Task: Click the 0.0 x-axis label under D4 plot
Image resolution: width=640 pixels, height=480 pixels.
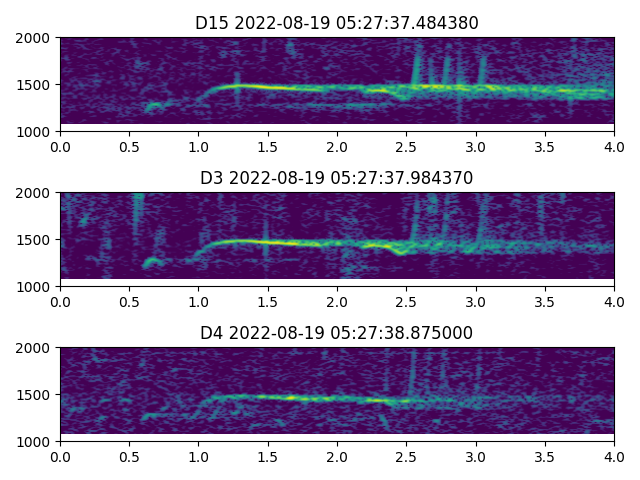Action: [60, 456]
